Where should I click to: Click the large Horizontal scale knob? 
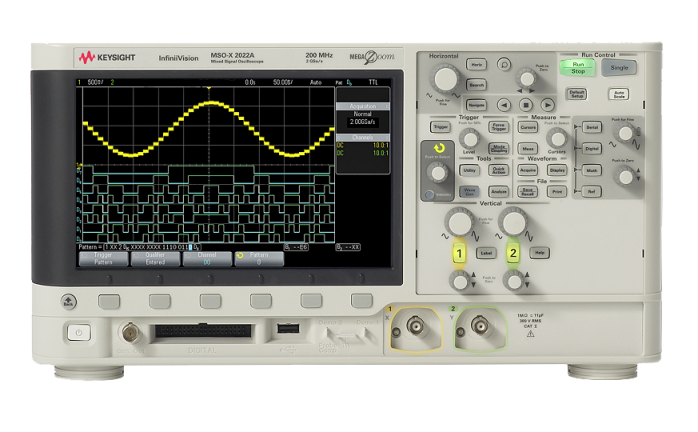pos(445,79)
